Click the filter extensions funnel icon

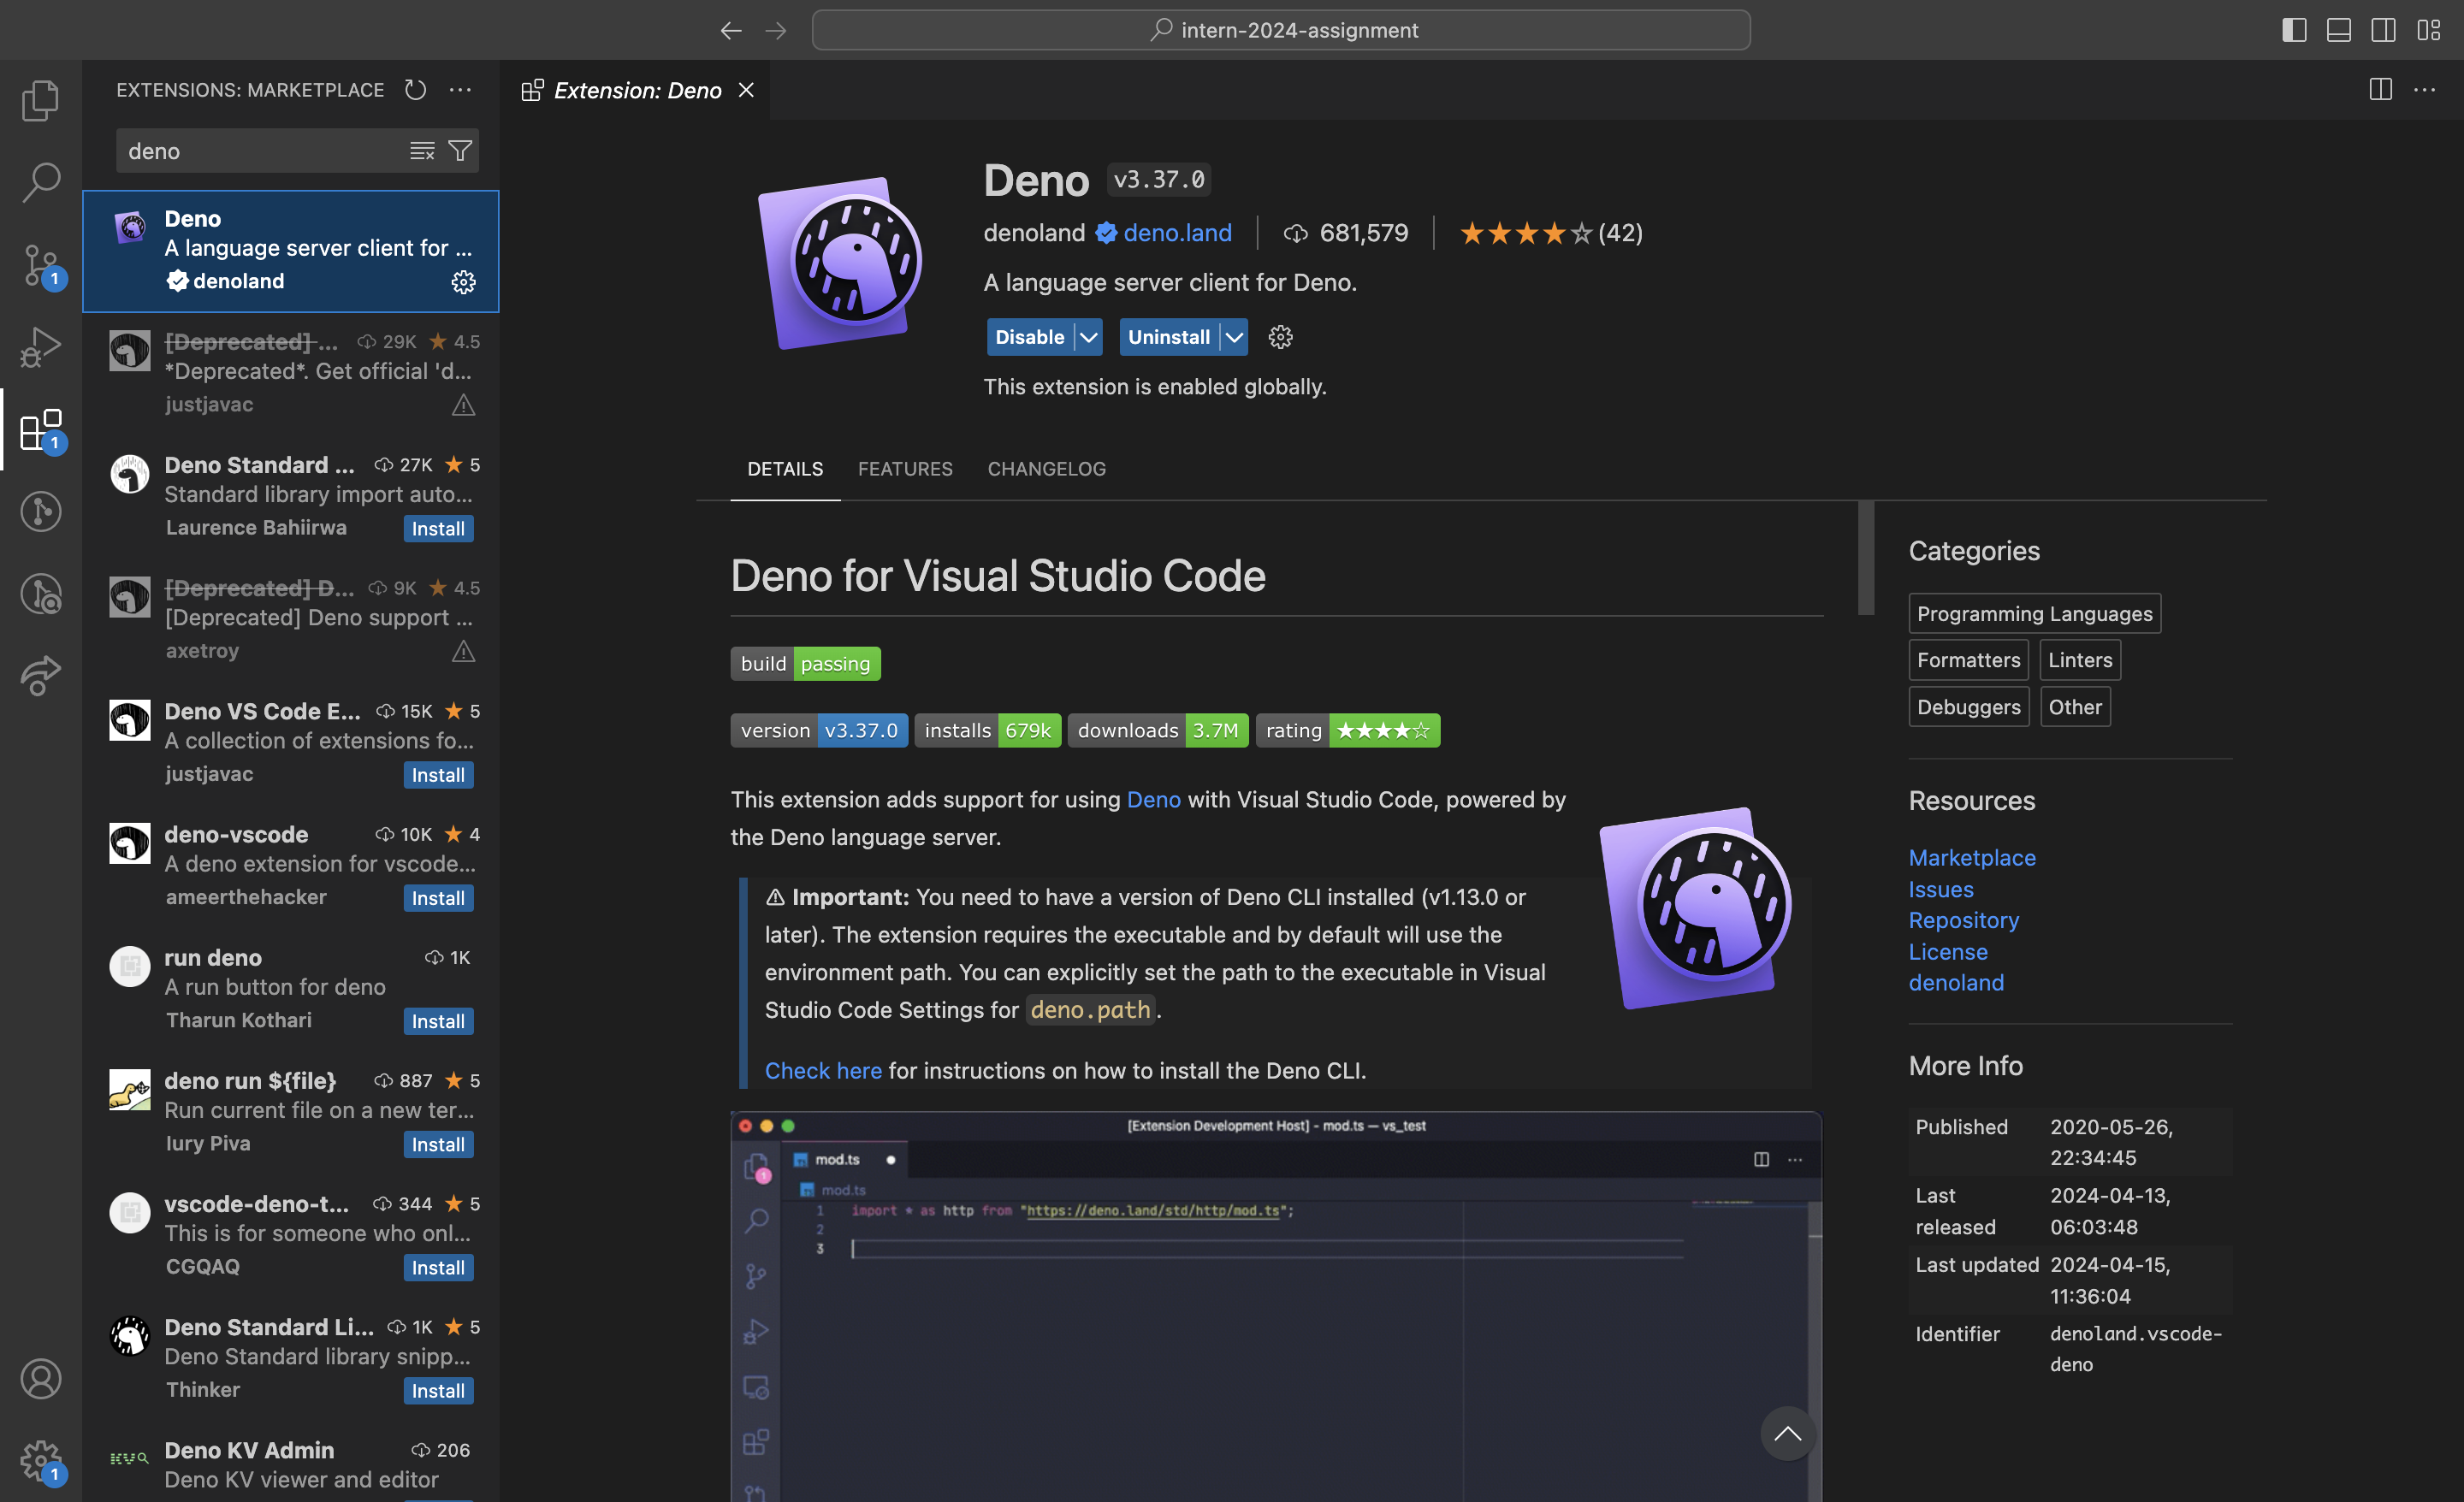460,151
